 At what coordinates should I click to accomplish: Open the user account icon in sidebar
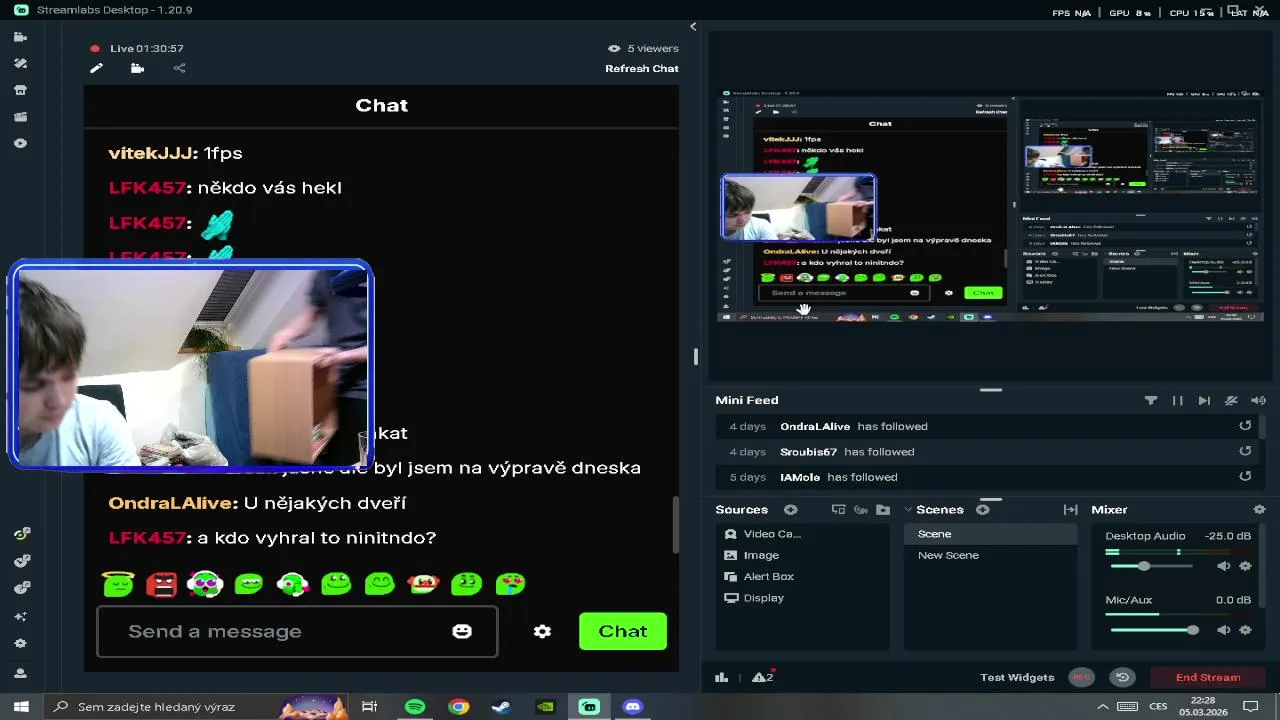click(20, 673)
